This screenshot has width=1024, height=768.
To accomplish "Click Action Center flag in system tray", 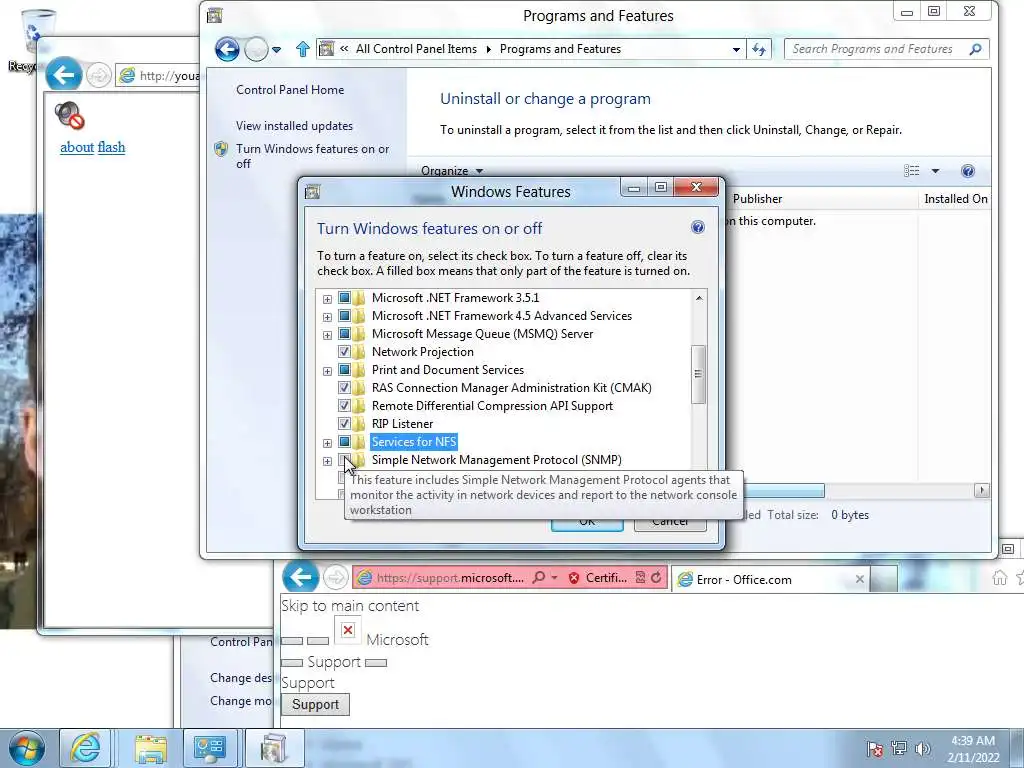I will pyautogui.click(x=875, y=748).
